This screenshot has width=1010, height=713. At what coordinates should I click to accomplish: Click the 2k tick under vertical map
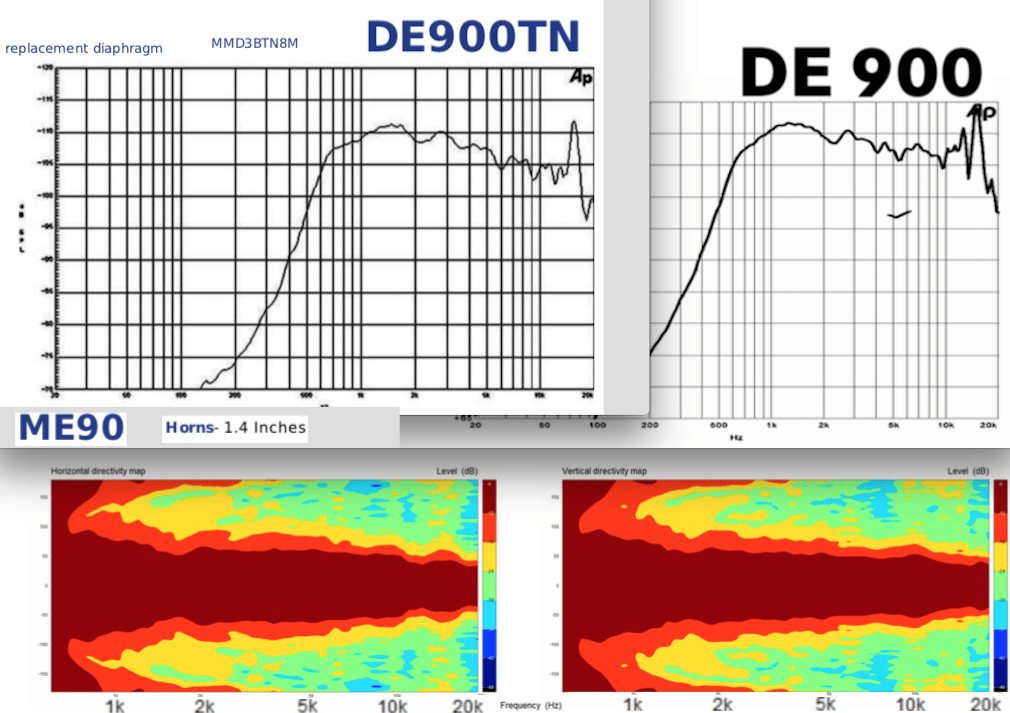coord(721,704)
